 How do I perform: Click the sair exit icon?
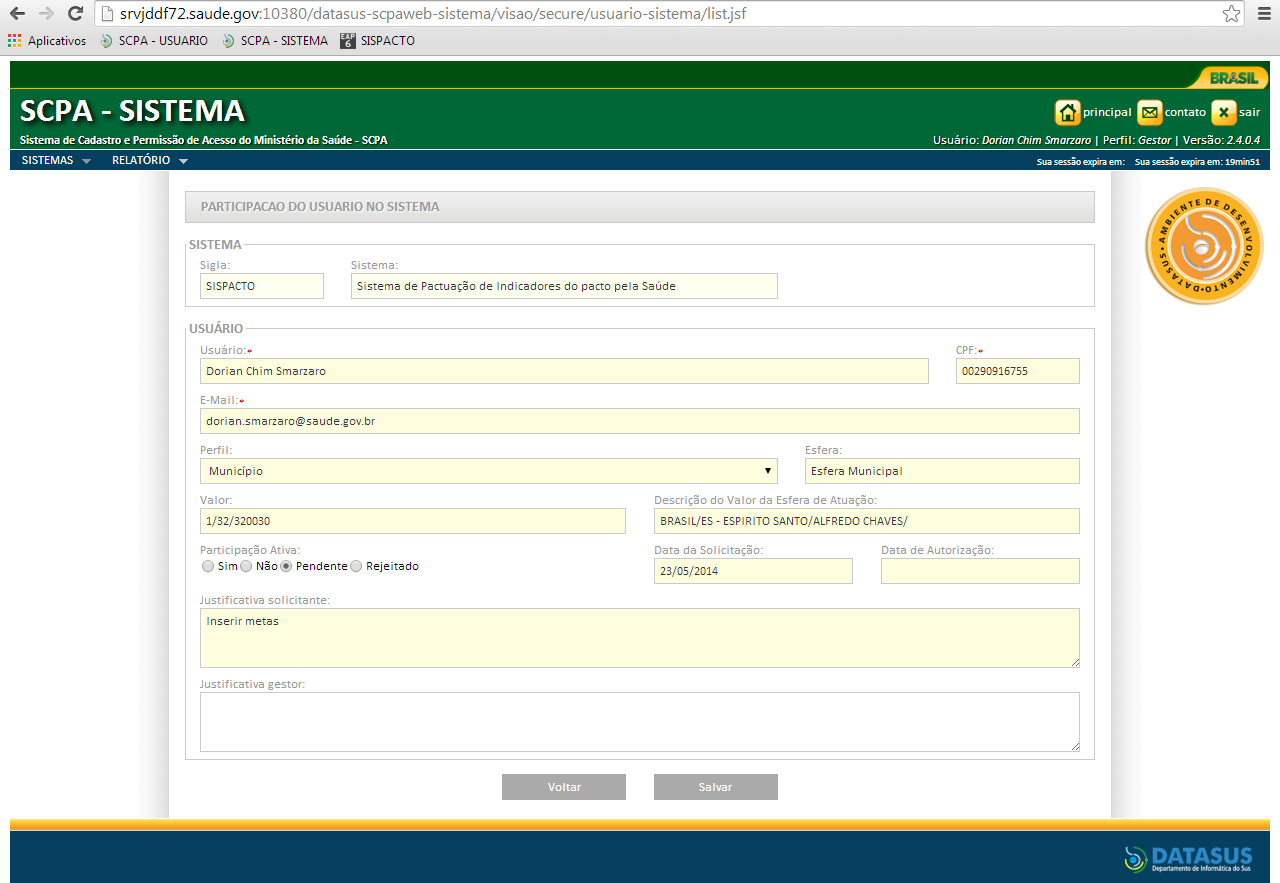pyautogui.click(x=1224, y=112)
